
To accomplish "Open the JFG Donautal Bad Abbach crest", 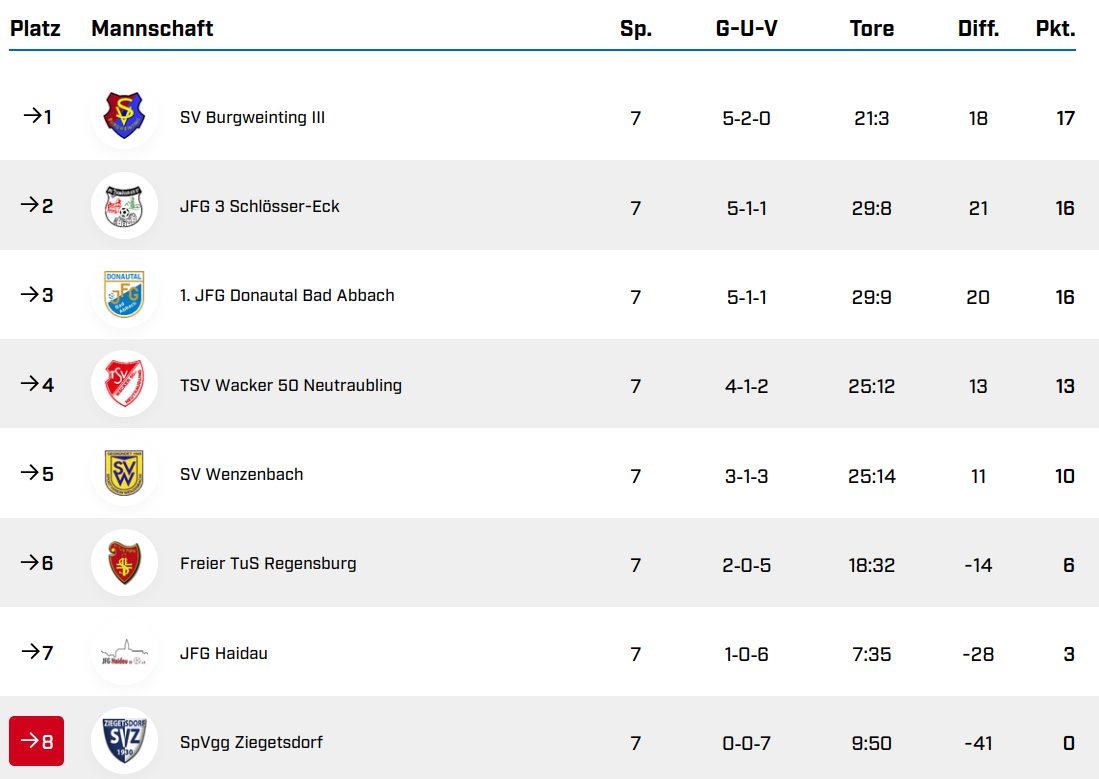I will (x=124, y=295).
